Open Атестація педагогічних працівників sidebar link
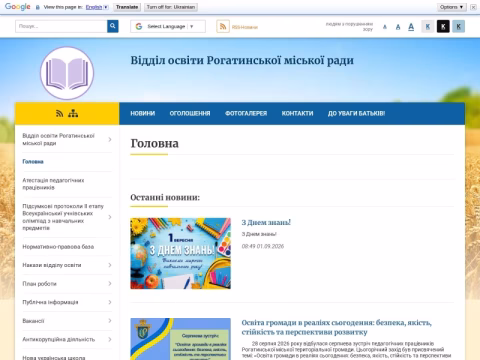Screen dimensions: 480x360 pos(53,184)
